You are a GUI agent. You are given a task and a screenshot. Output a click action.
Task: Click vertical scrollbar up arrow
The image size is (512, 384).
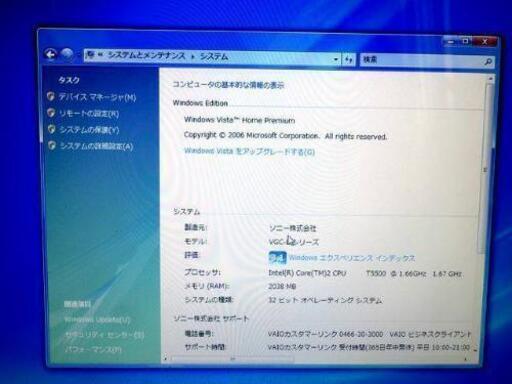coord(490,79)
